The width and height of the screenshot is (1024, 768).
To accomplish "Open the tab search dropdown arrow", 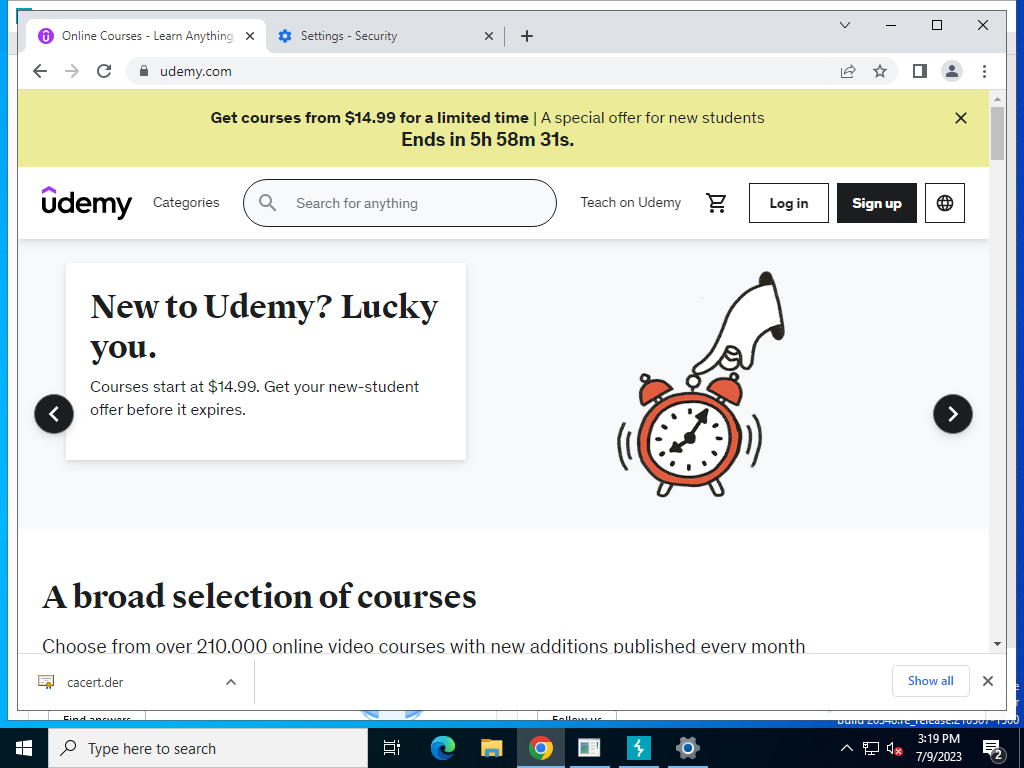I will pos(844,25).
